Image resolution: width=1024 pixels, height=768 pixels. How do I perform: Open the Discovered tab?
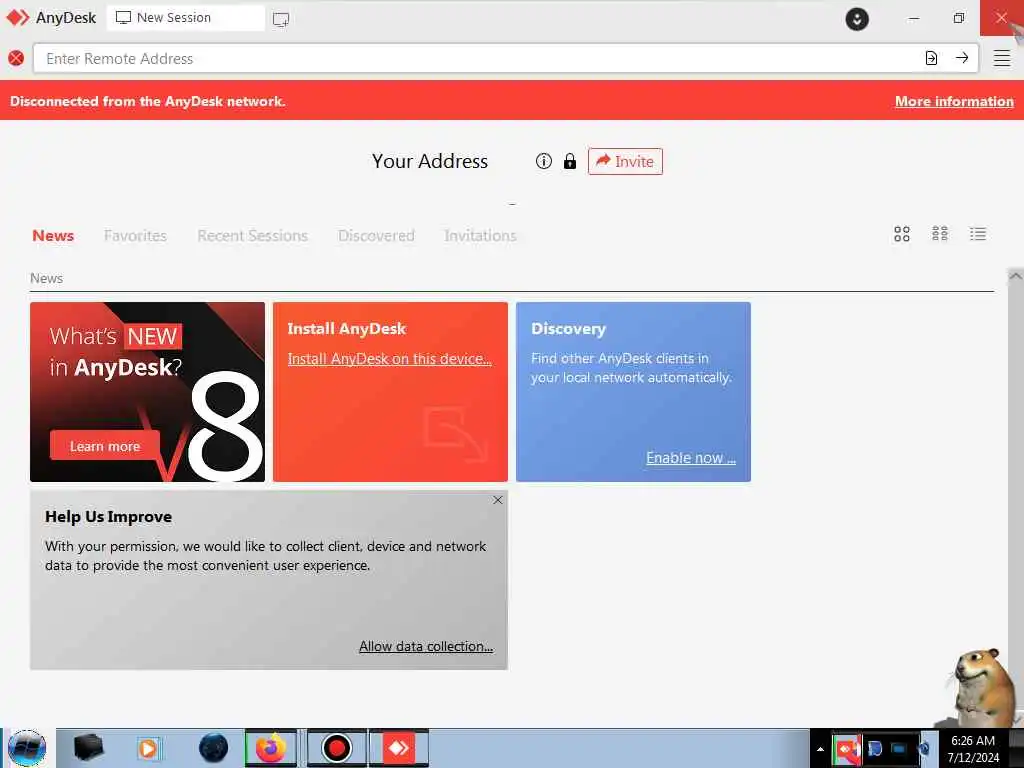[376, 236]
